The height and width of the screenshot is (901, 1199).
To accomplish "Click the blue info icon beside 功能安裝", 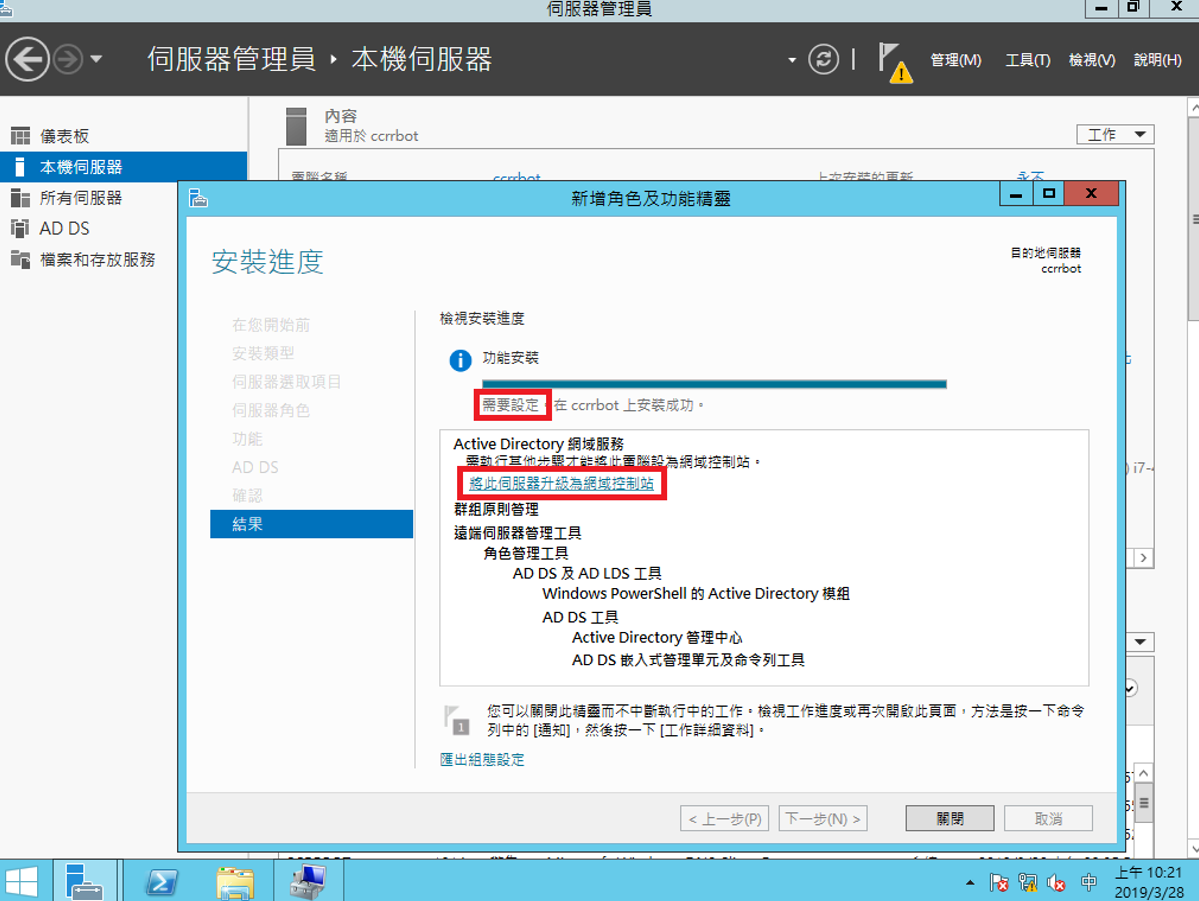I will point(460,360).
